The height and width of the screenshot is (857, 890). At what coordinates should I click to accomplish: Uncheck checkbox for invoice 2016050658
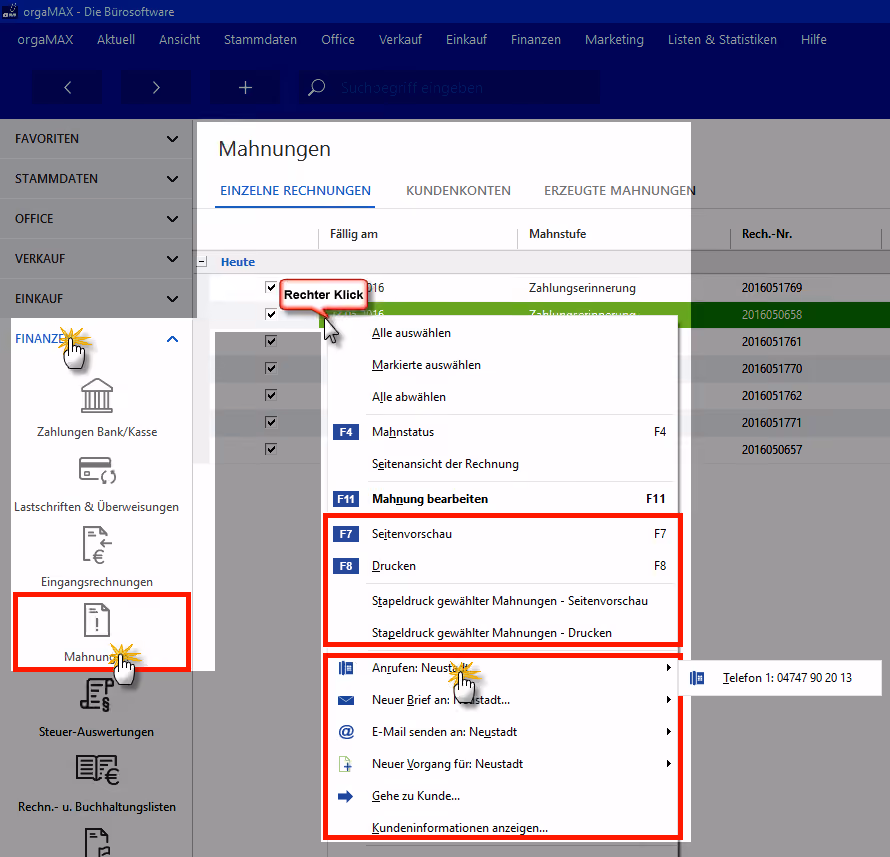pyautogui.click(x=271, y=314)
